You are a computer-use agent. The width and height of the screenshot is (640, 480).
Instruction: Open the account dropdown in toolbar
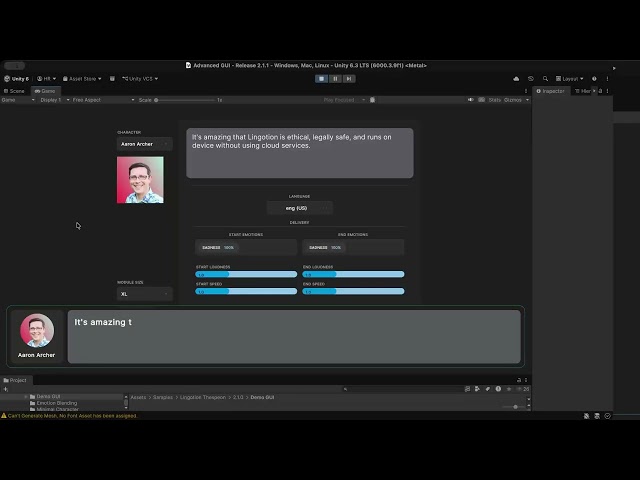tap(46, 79)
